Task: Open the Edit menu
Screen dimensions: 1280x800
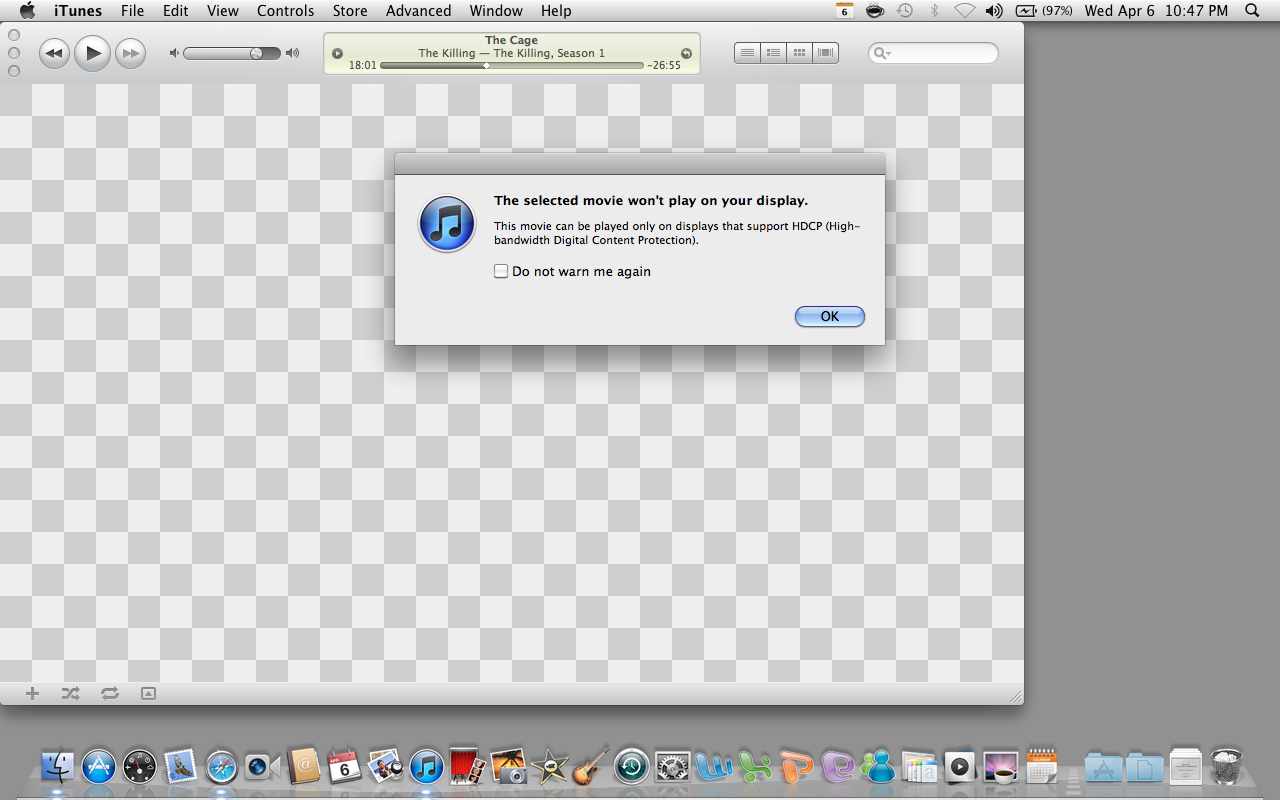Action: [176, 11]
